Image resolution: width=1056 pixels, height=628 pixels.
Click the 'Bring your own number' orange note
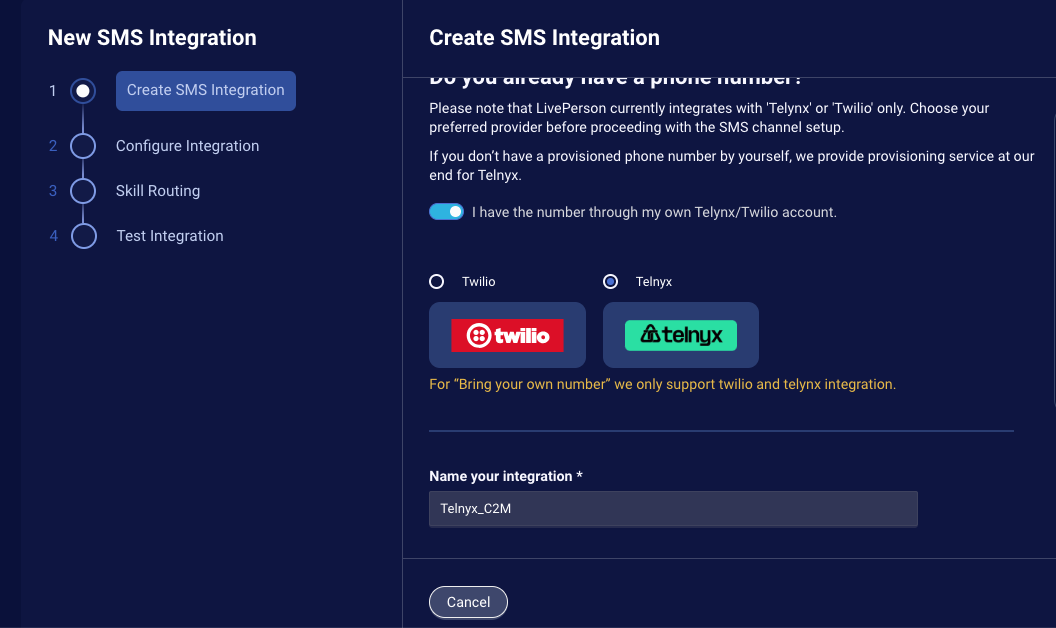point(663,384)
